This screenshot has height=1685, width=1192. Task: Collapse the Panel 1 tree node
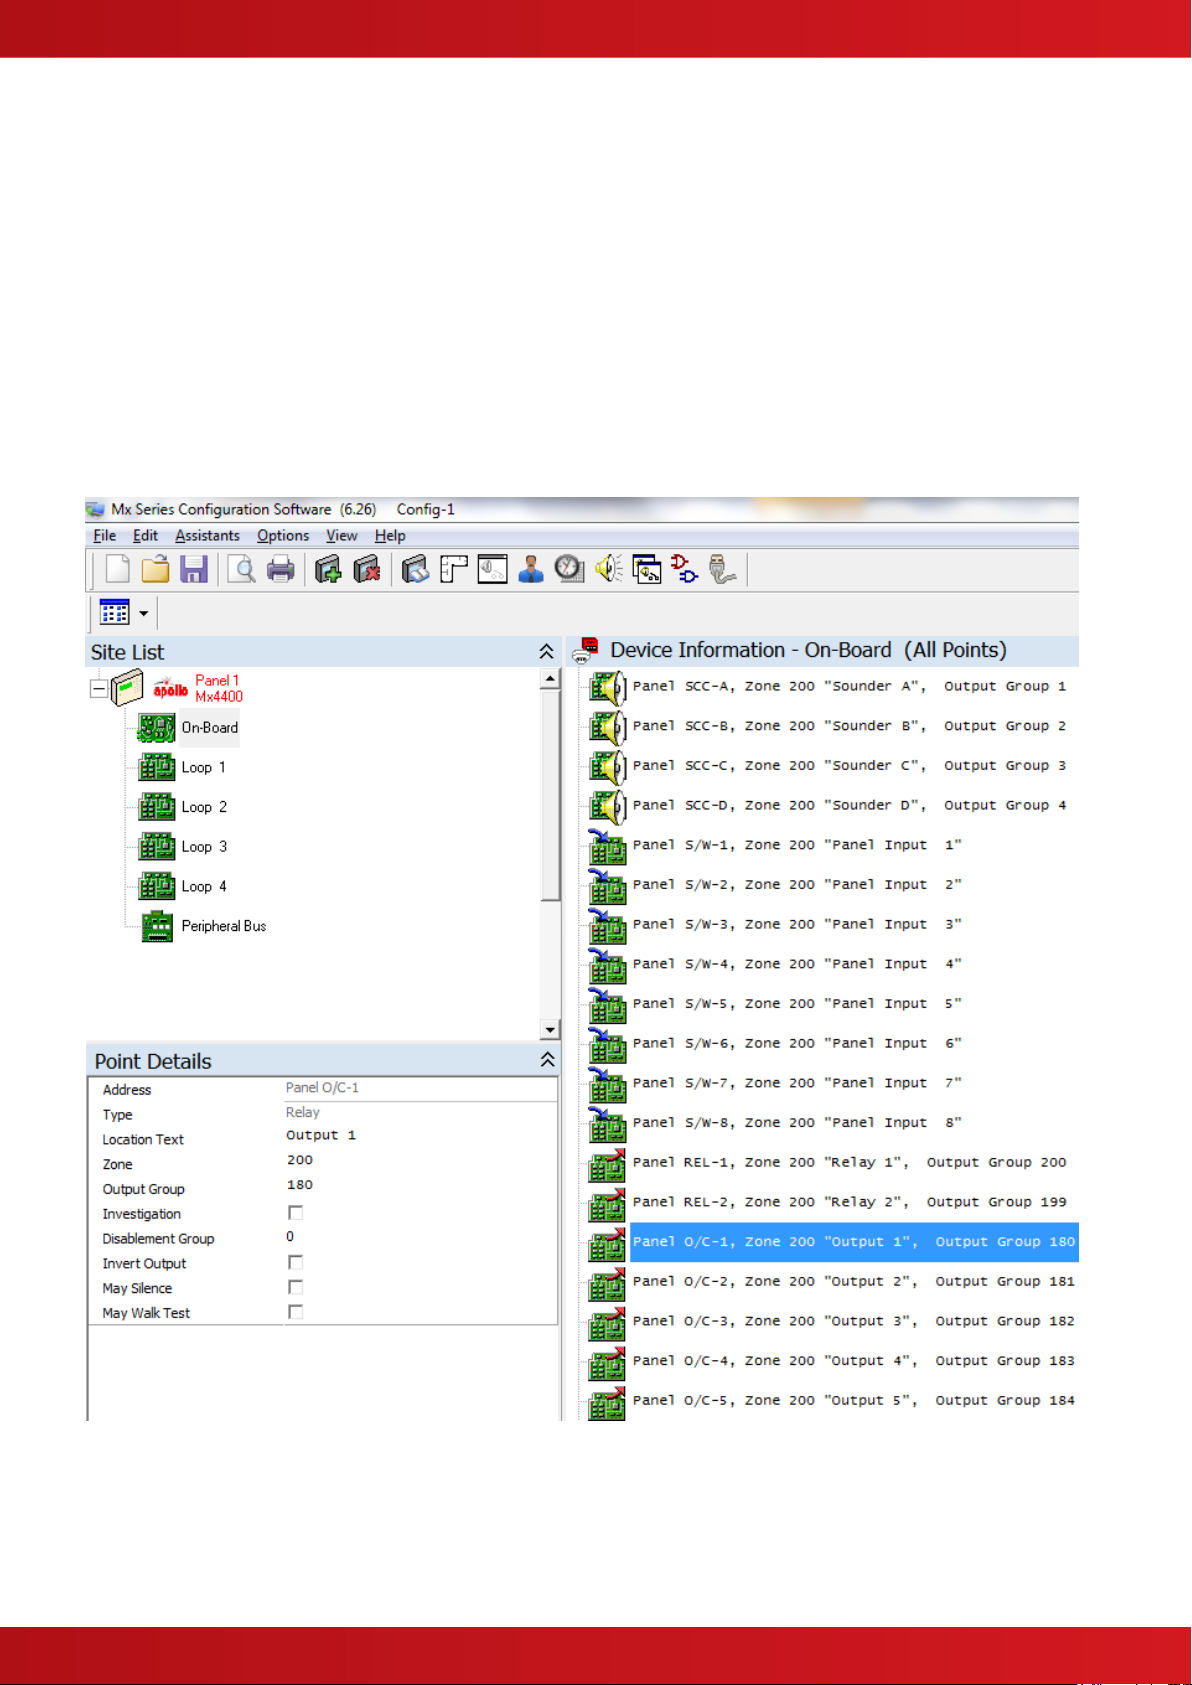click(98, 689)
